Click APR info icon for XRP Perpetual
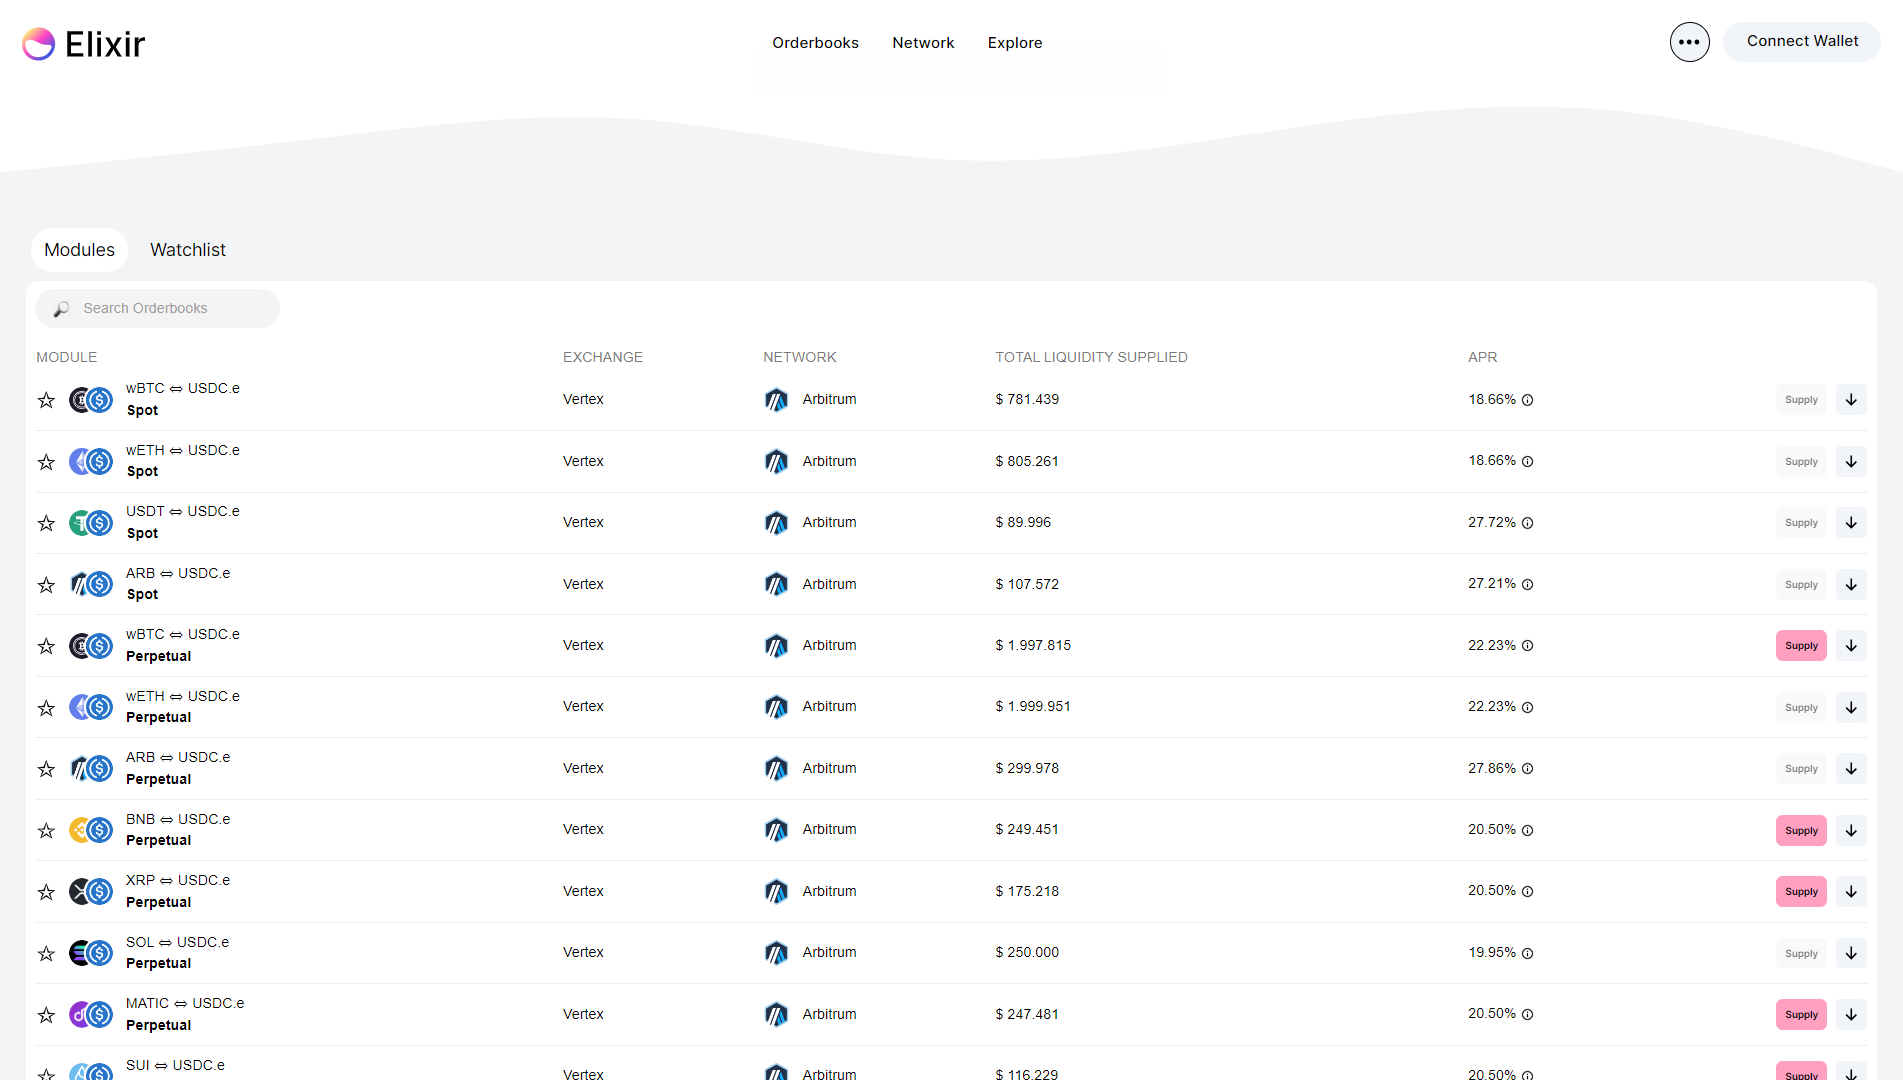Image resolution: width=1903 pixels, height=1080 pixels. coord(1527,891)
